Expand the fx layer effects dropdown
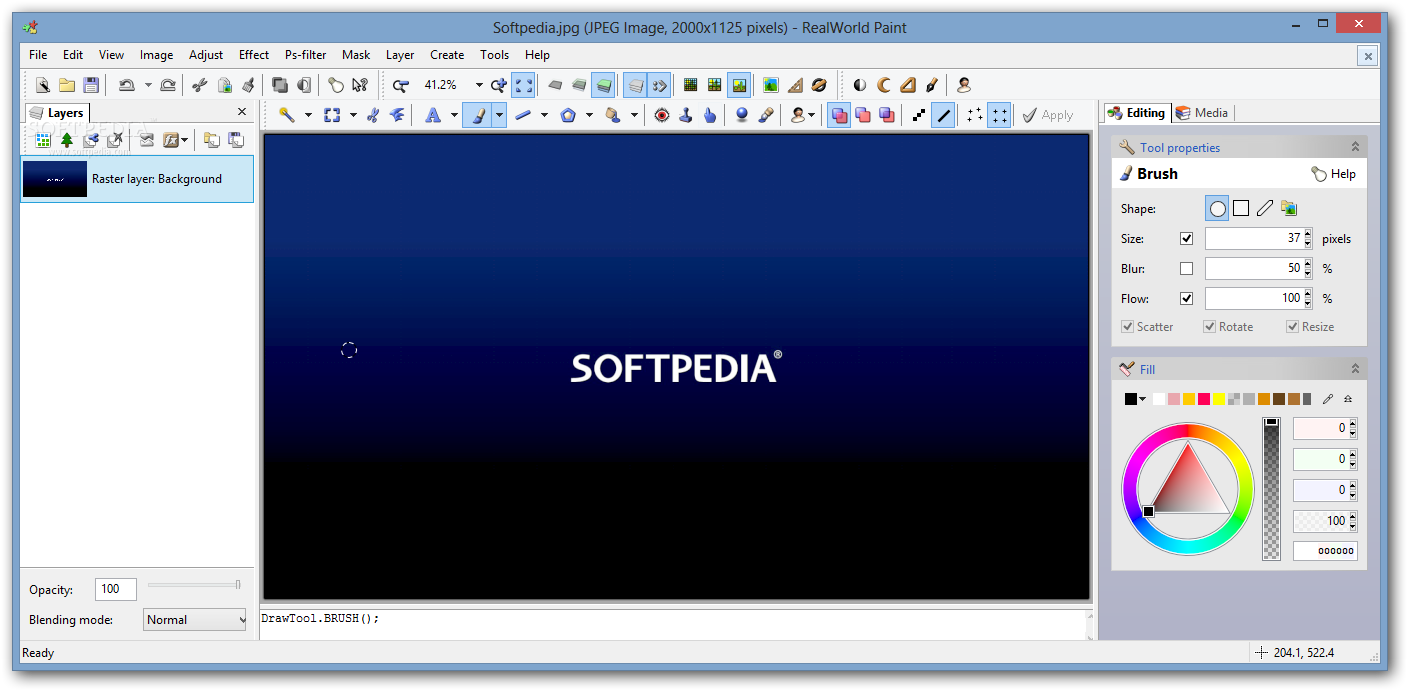Image resolution: width=1408 pixels, height=691 pixels. coord(186,140)
